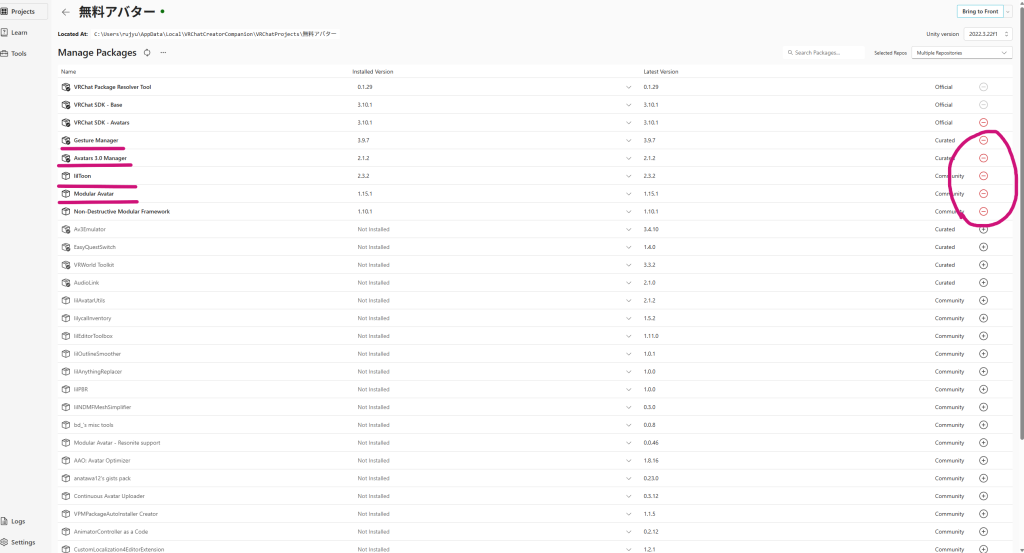Open the version dropdown for Avatars 3.0 Manager
The height and width of the screenshot is (553, 1024).
(x=629, y=158)
